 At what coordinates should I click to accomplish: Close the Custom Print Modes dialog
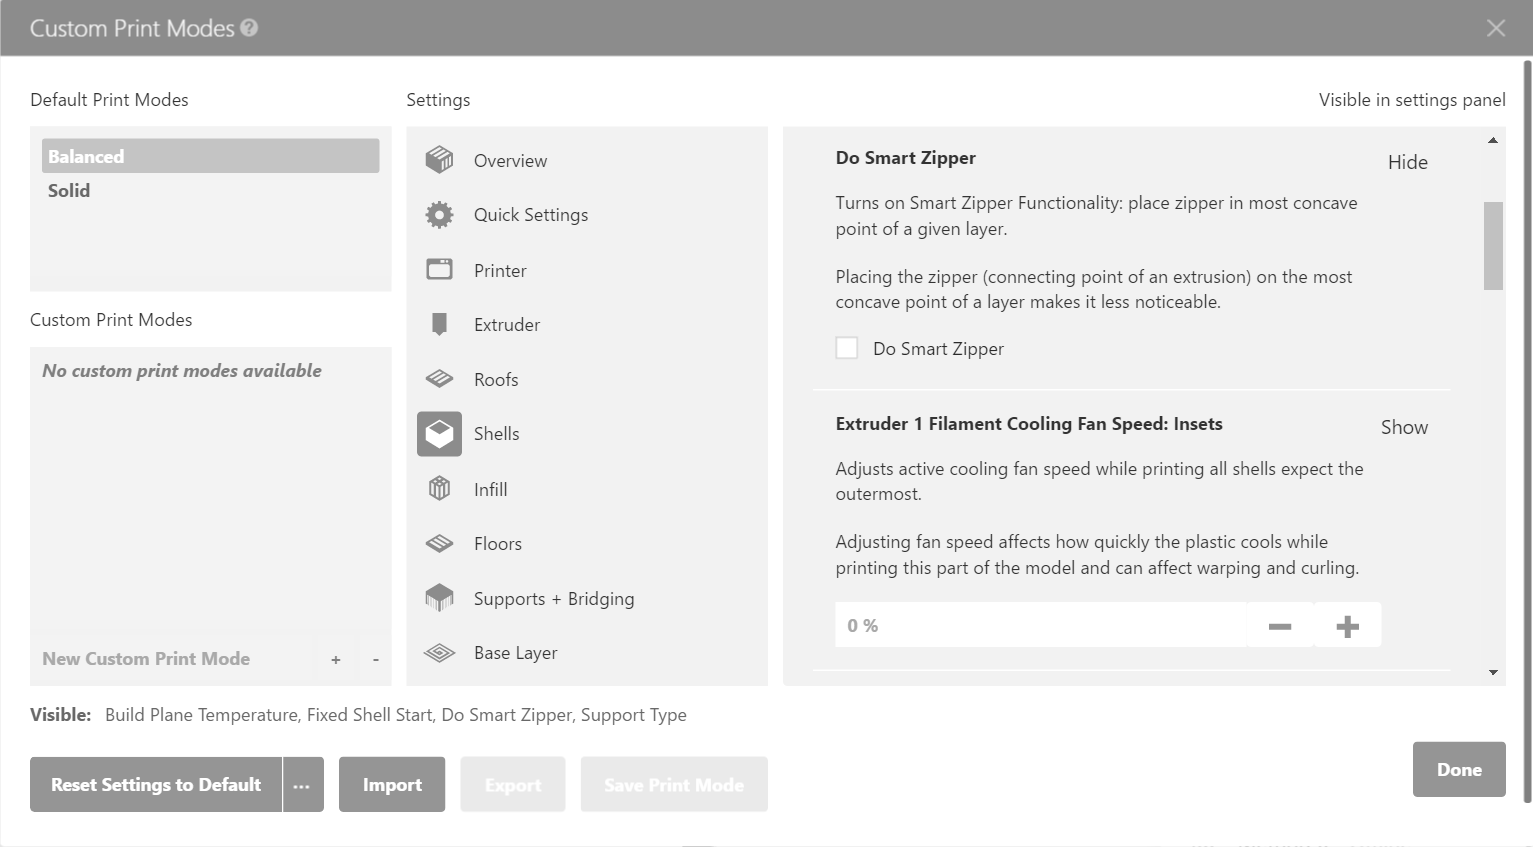[1496, 28]
